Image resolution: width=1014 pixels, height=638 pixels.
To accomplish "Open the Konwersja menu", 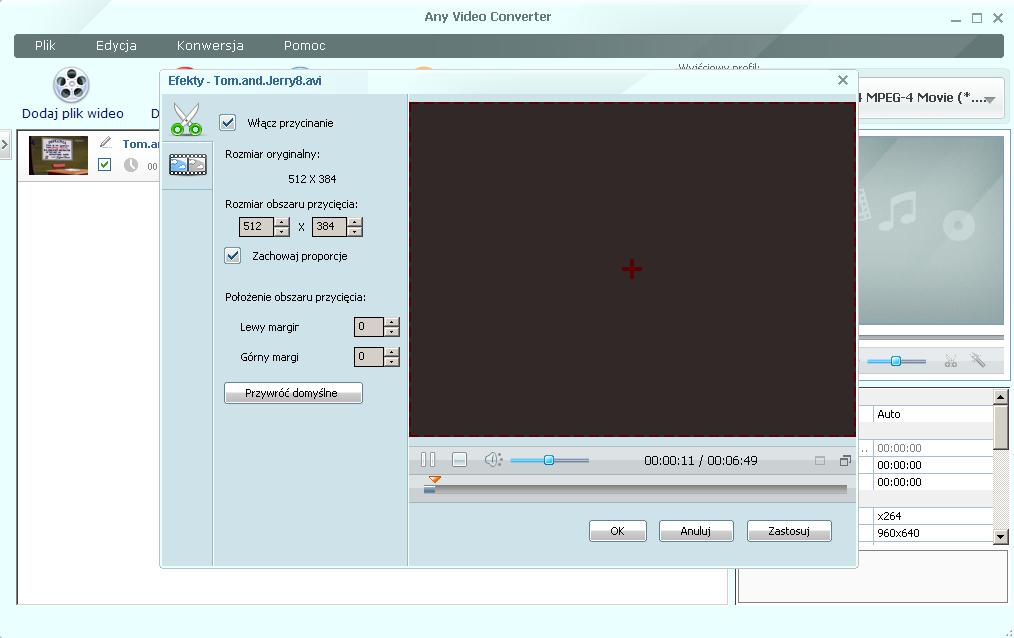I will (x=210, y=46).
